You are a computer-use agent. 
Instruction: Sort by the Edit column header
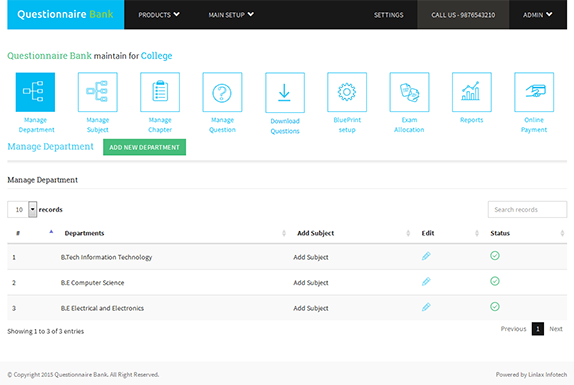pos(428,233)
